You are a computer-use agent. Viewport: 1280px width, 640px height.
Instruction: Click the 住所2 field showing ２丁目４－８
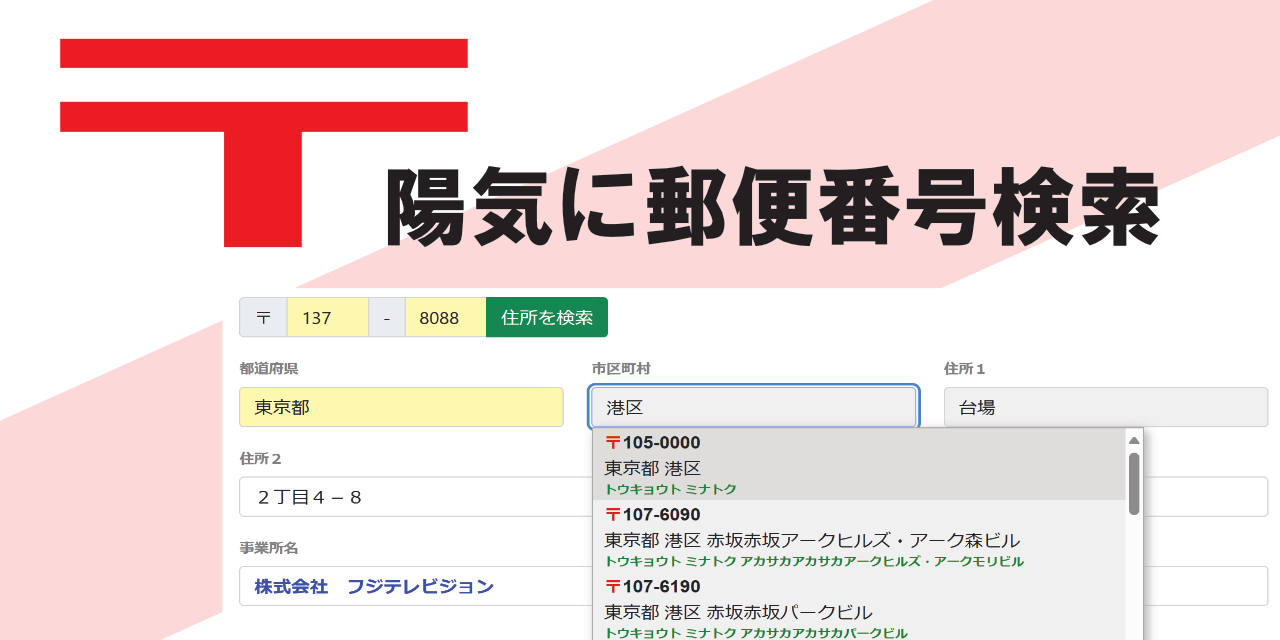click(400, 497)
